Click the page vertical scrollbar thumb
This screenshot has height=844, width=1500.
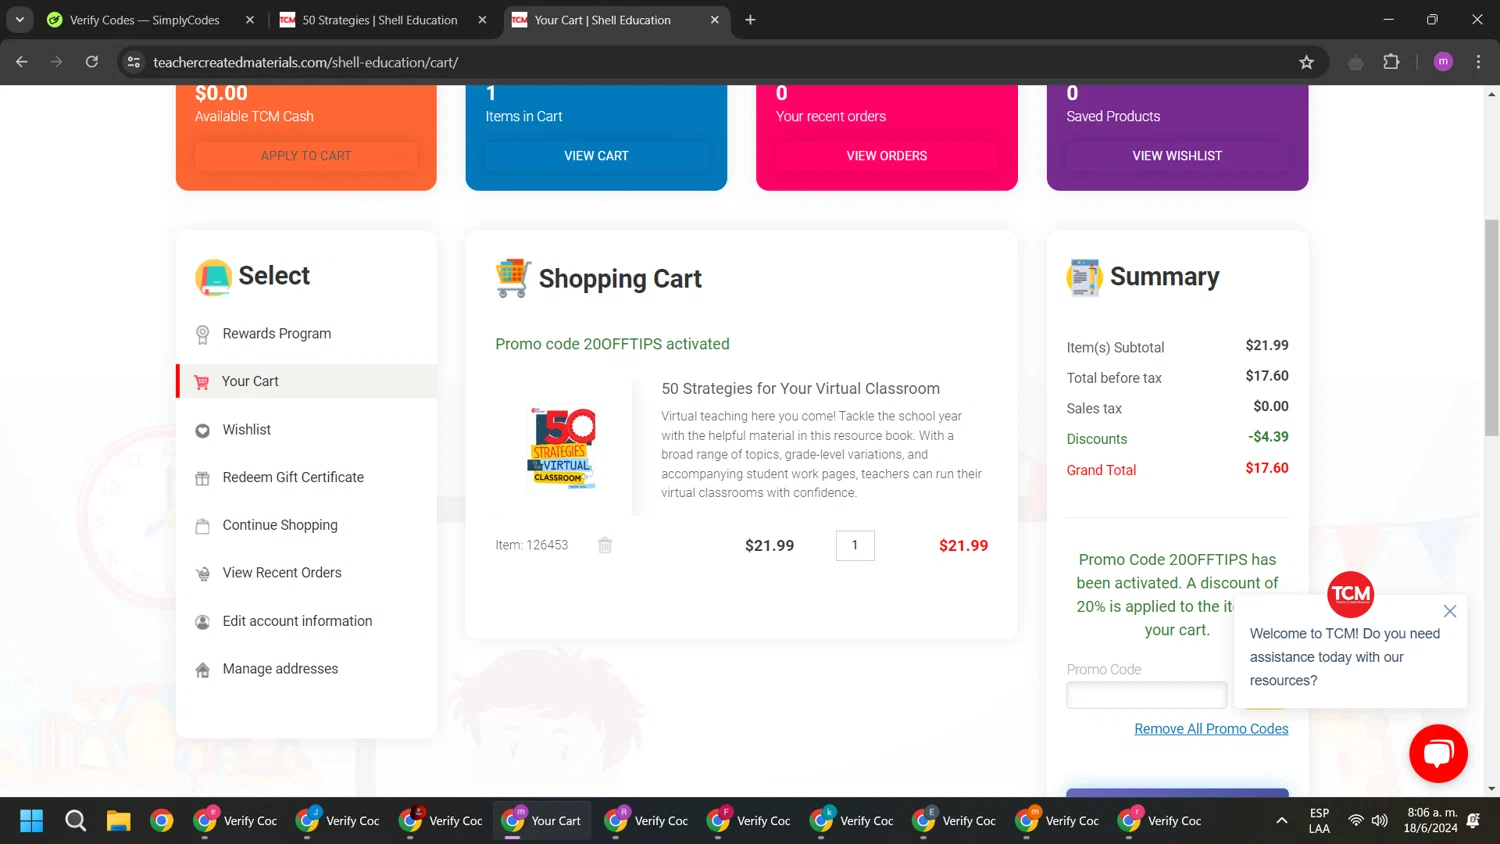pos(1491,328)
